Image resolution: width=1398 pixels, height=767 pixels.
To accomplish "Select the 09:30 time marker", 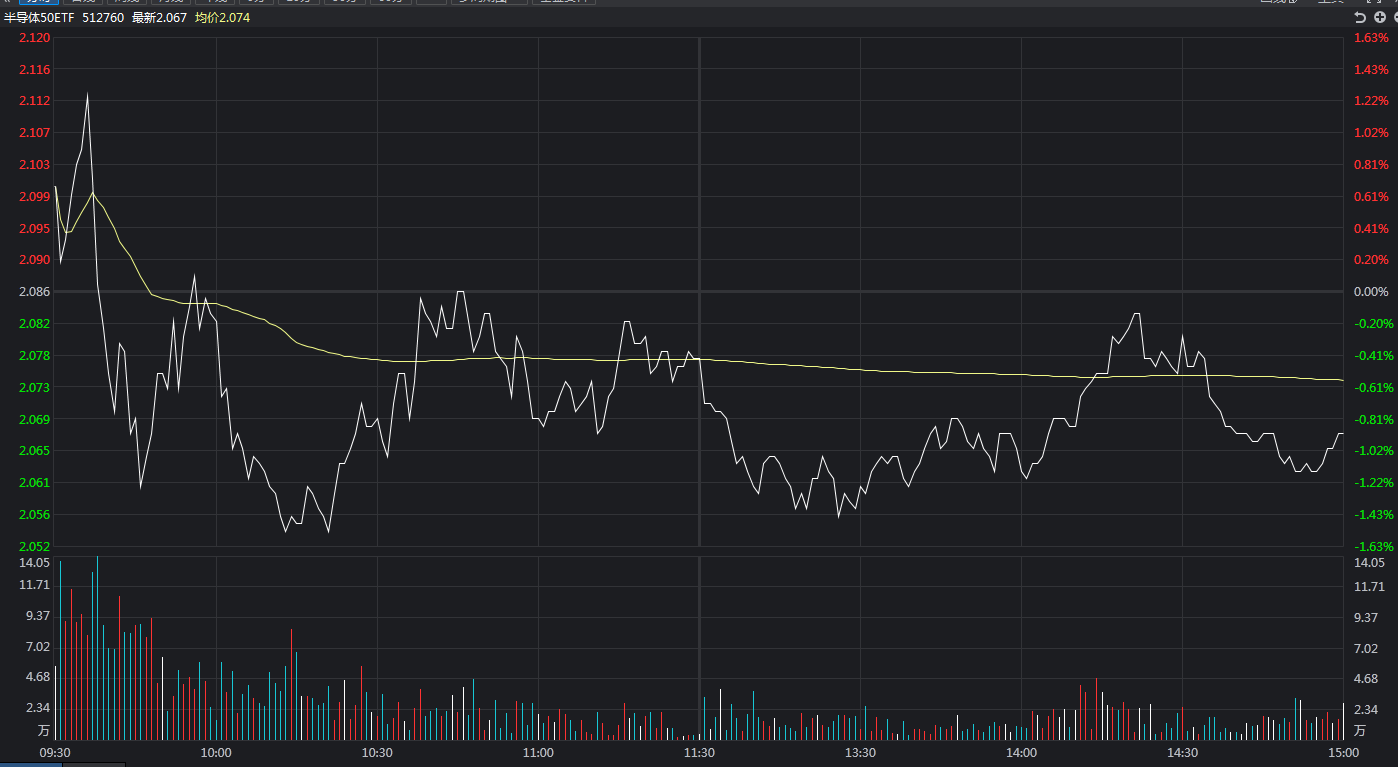I will coord(54,752).
